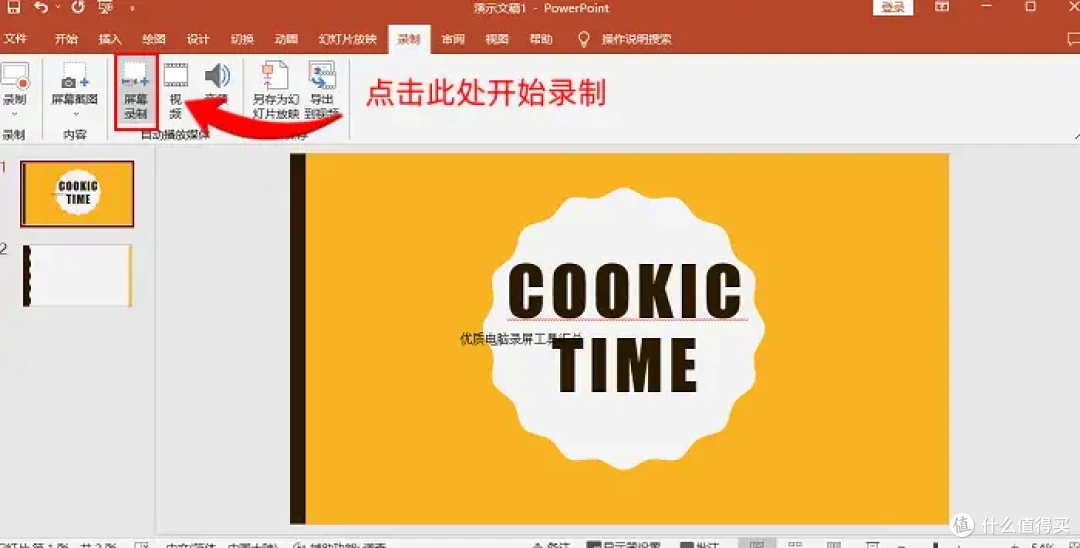Open the 文件 tab
Viewport: 1080px width, 548px height.
point(15,39)
